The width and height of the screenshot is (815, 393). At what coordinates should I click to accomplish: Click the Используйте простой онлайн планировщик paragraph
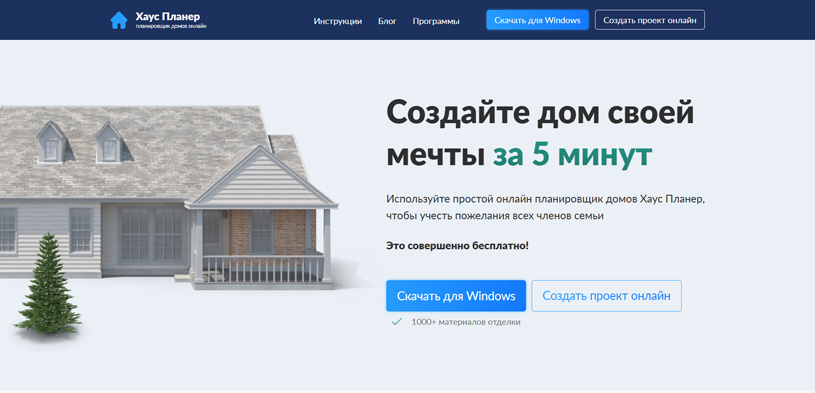point(546,207)
